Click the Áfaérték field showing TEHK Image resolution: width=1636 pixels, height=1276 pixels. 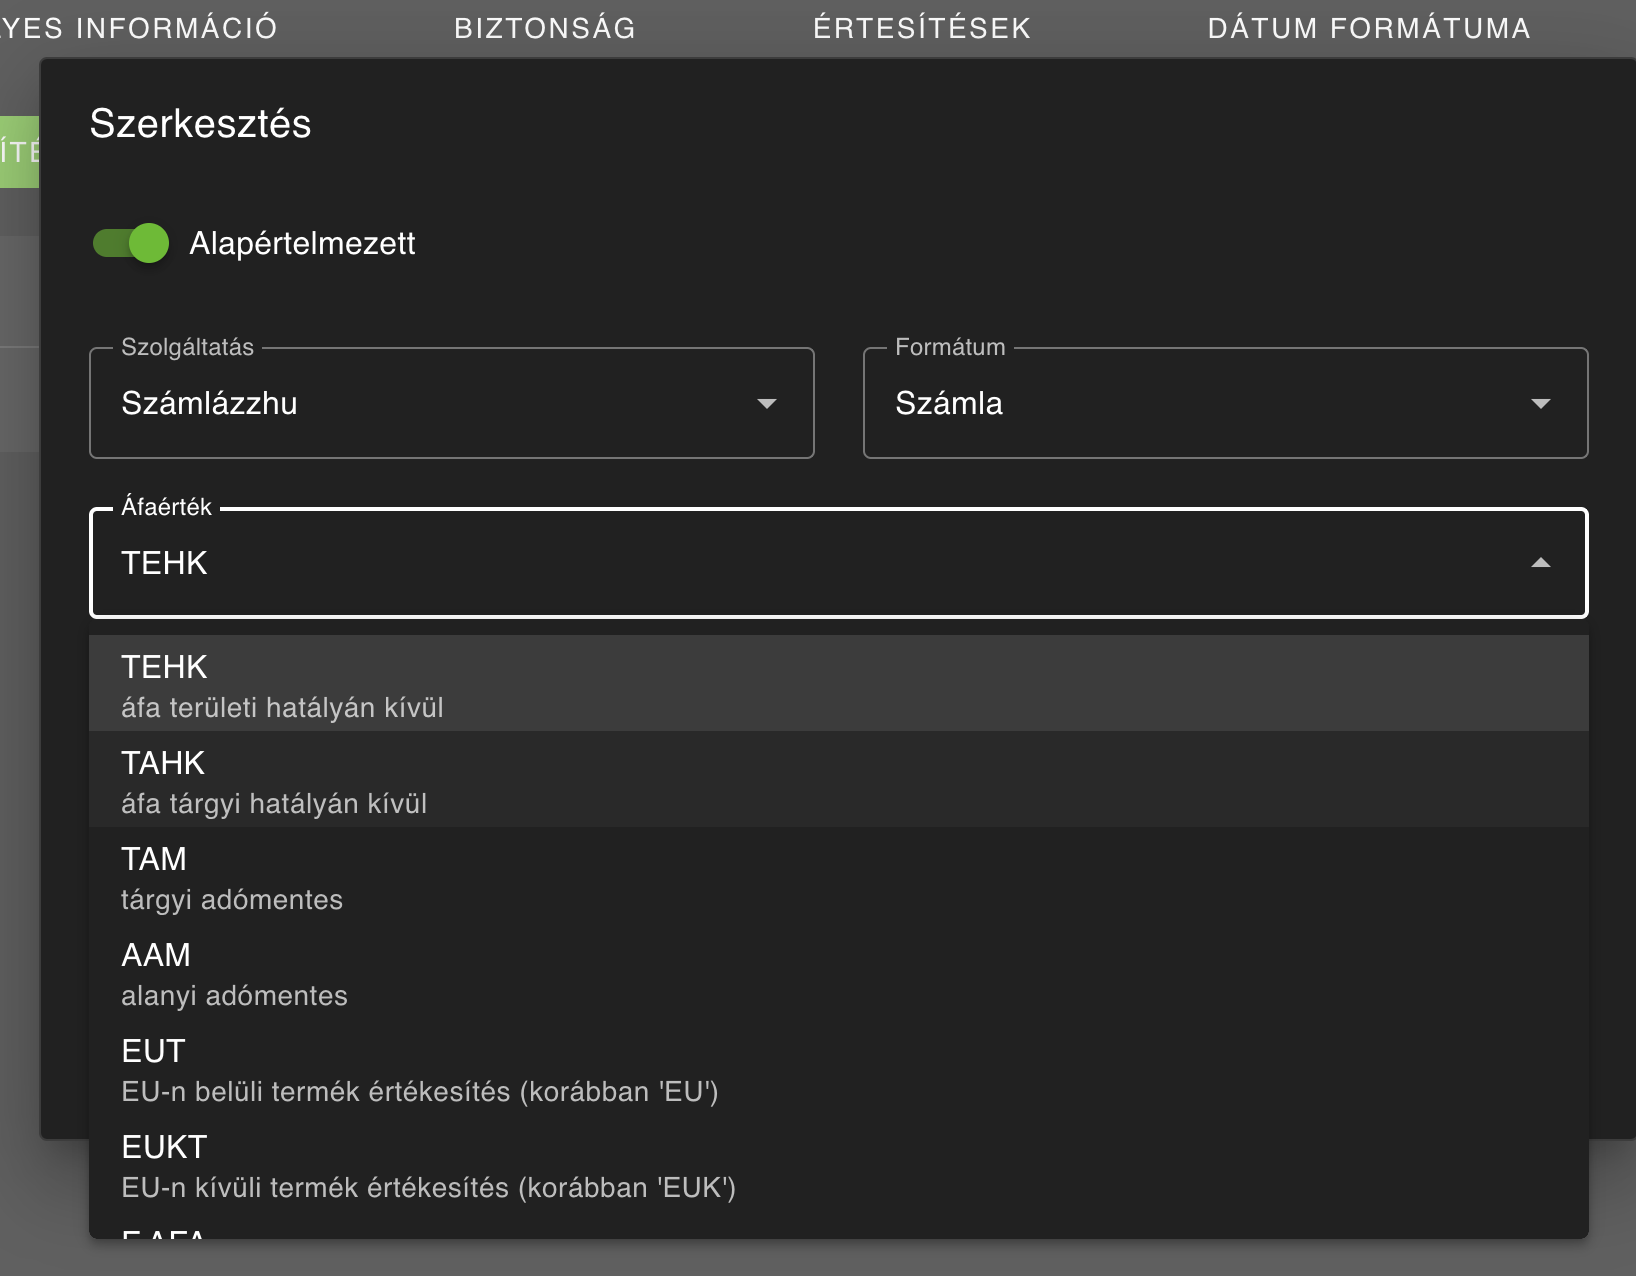pos(800,563)
